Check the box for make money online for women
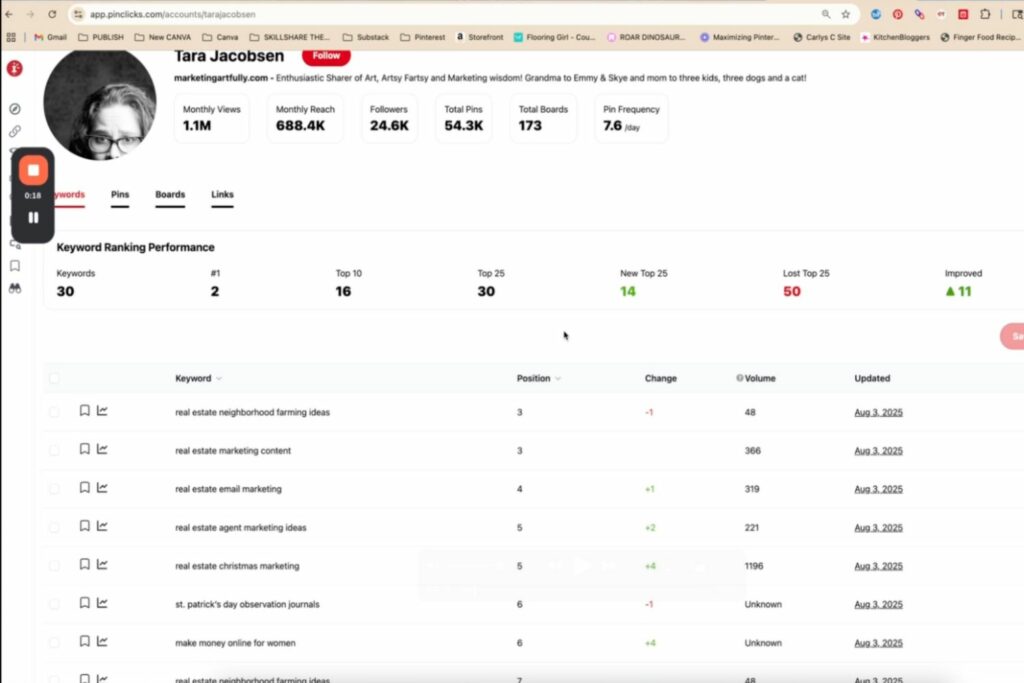 [54, 643]
